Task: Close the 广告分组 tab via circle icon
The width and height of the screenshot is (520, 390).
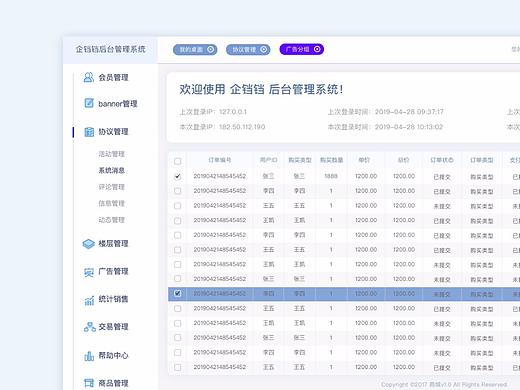Action: click(317, 49)
